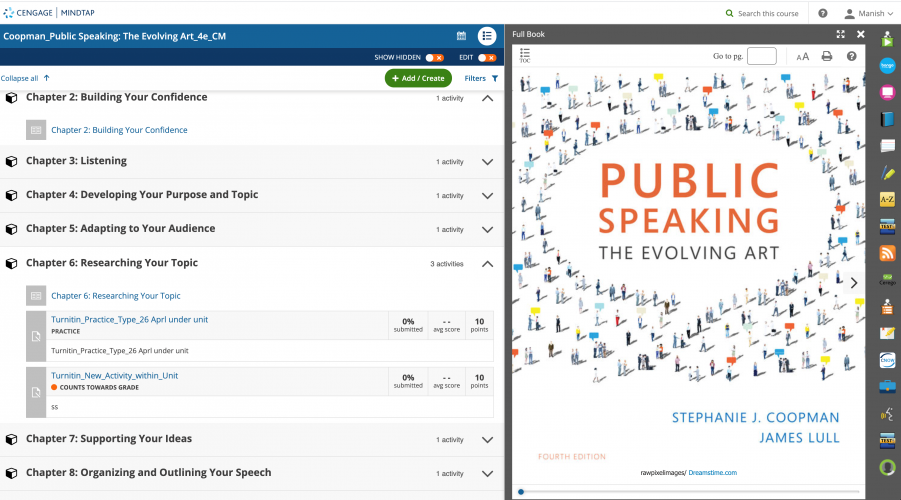The height and width of the screenshot is (500, 901).
Task: Open the pink monitor app icon
Action: tap(887, 92)
